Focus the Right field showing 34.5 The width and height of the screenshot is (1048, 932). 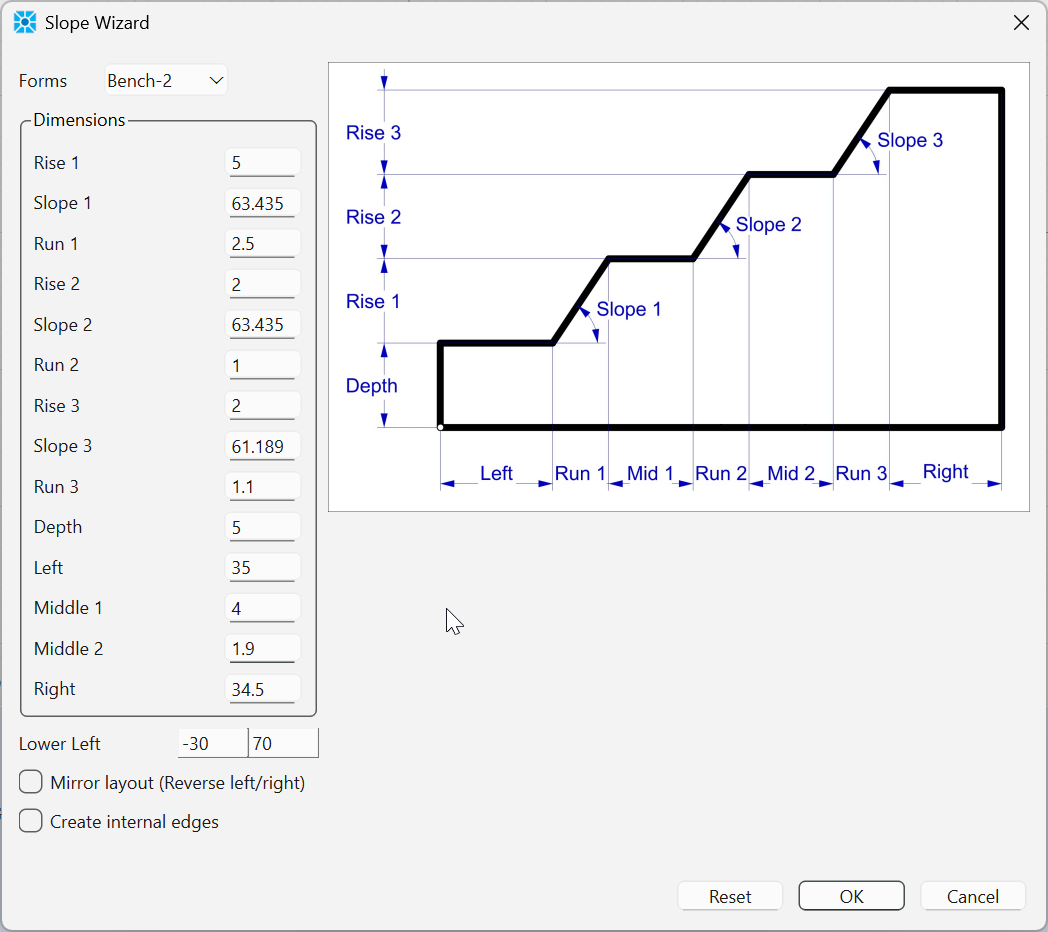(x=263, y=689)
